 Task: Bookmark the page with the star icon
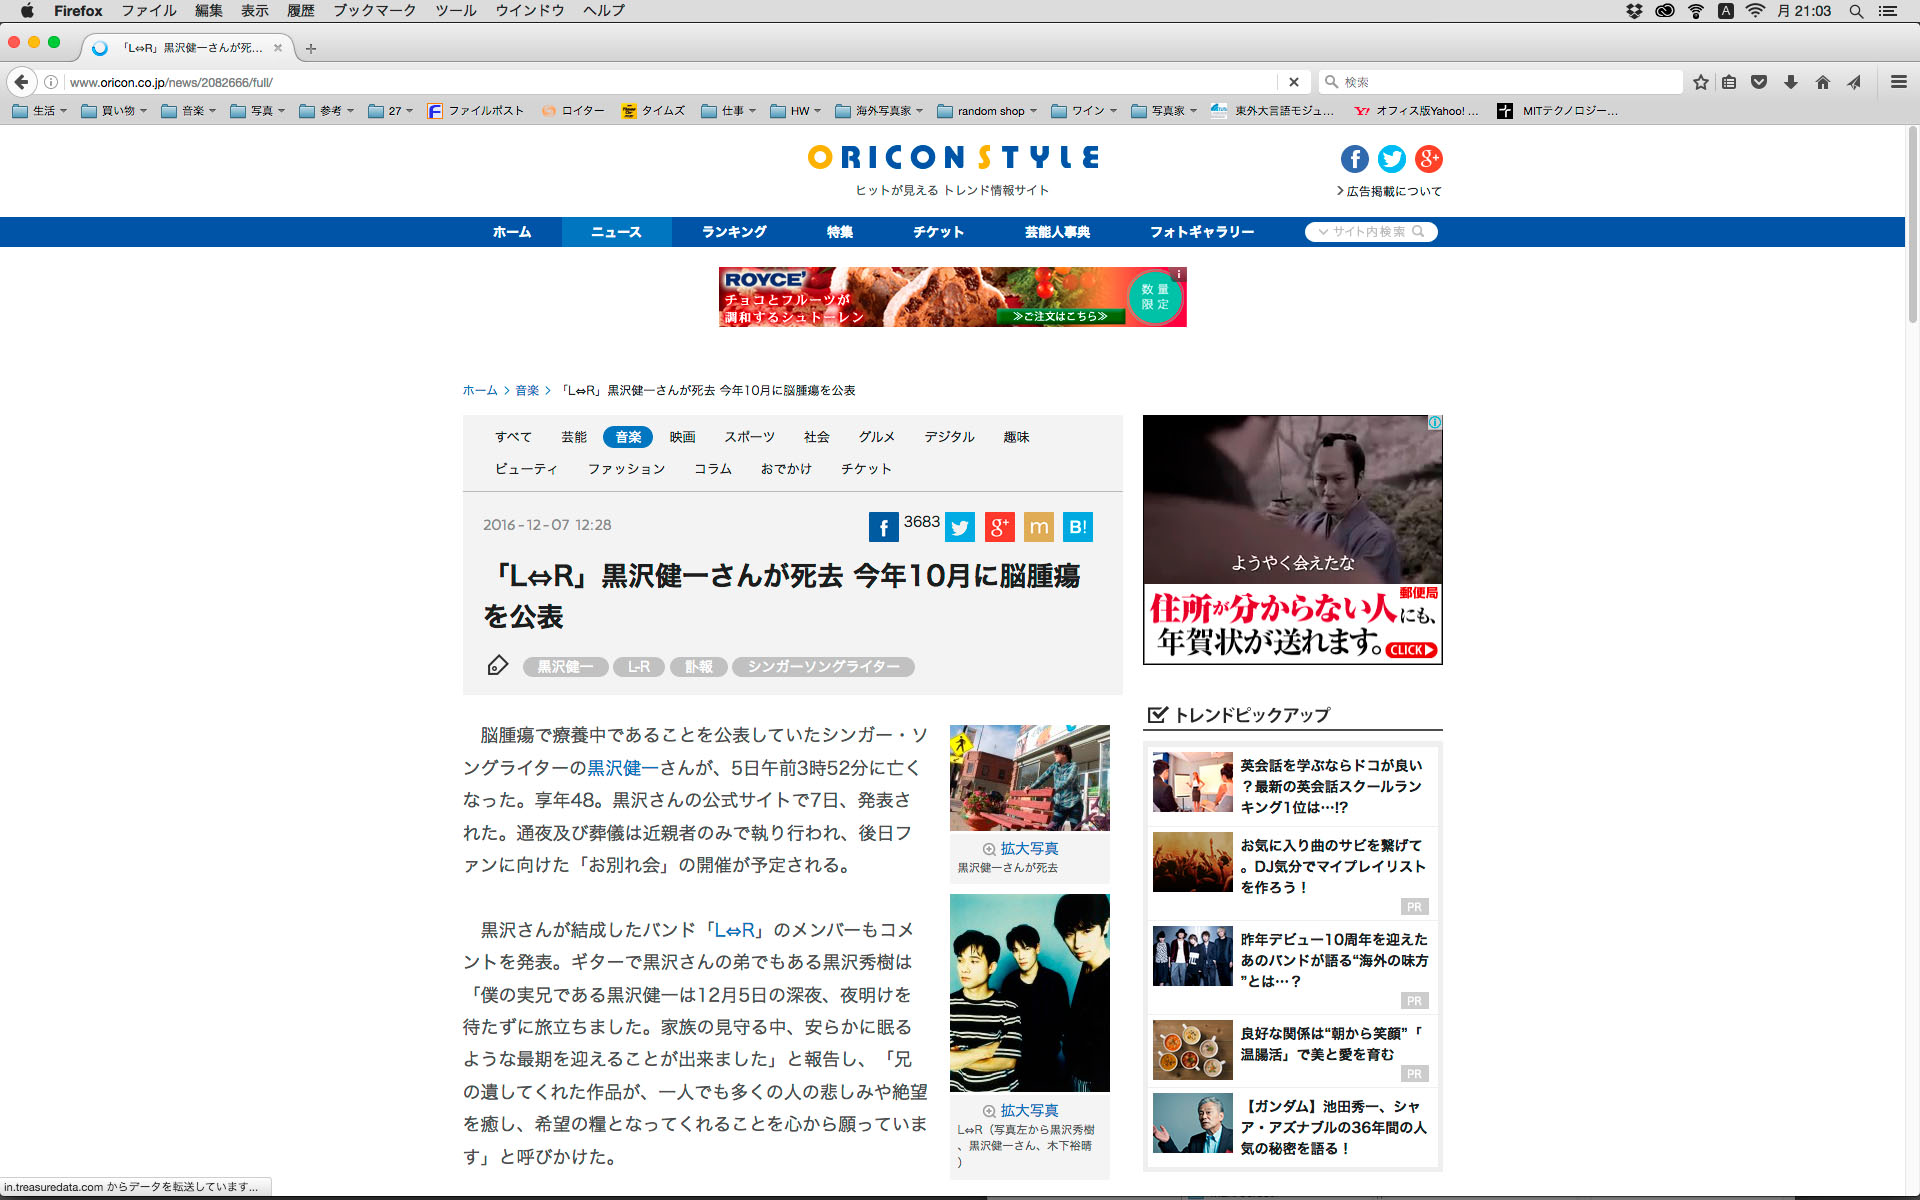1700,82
